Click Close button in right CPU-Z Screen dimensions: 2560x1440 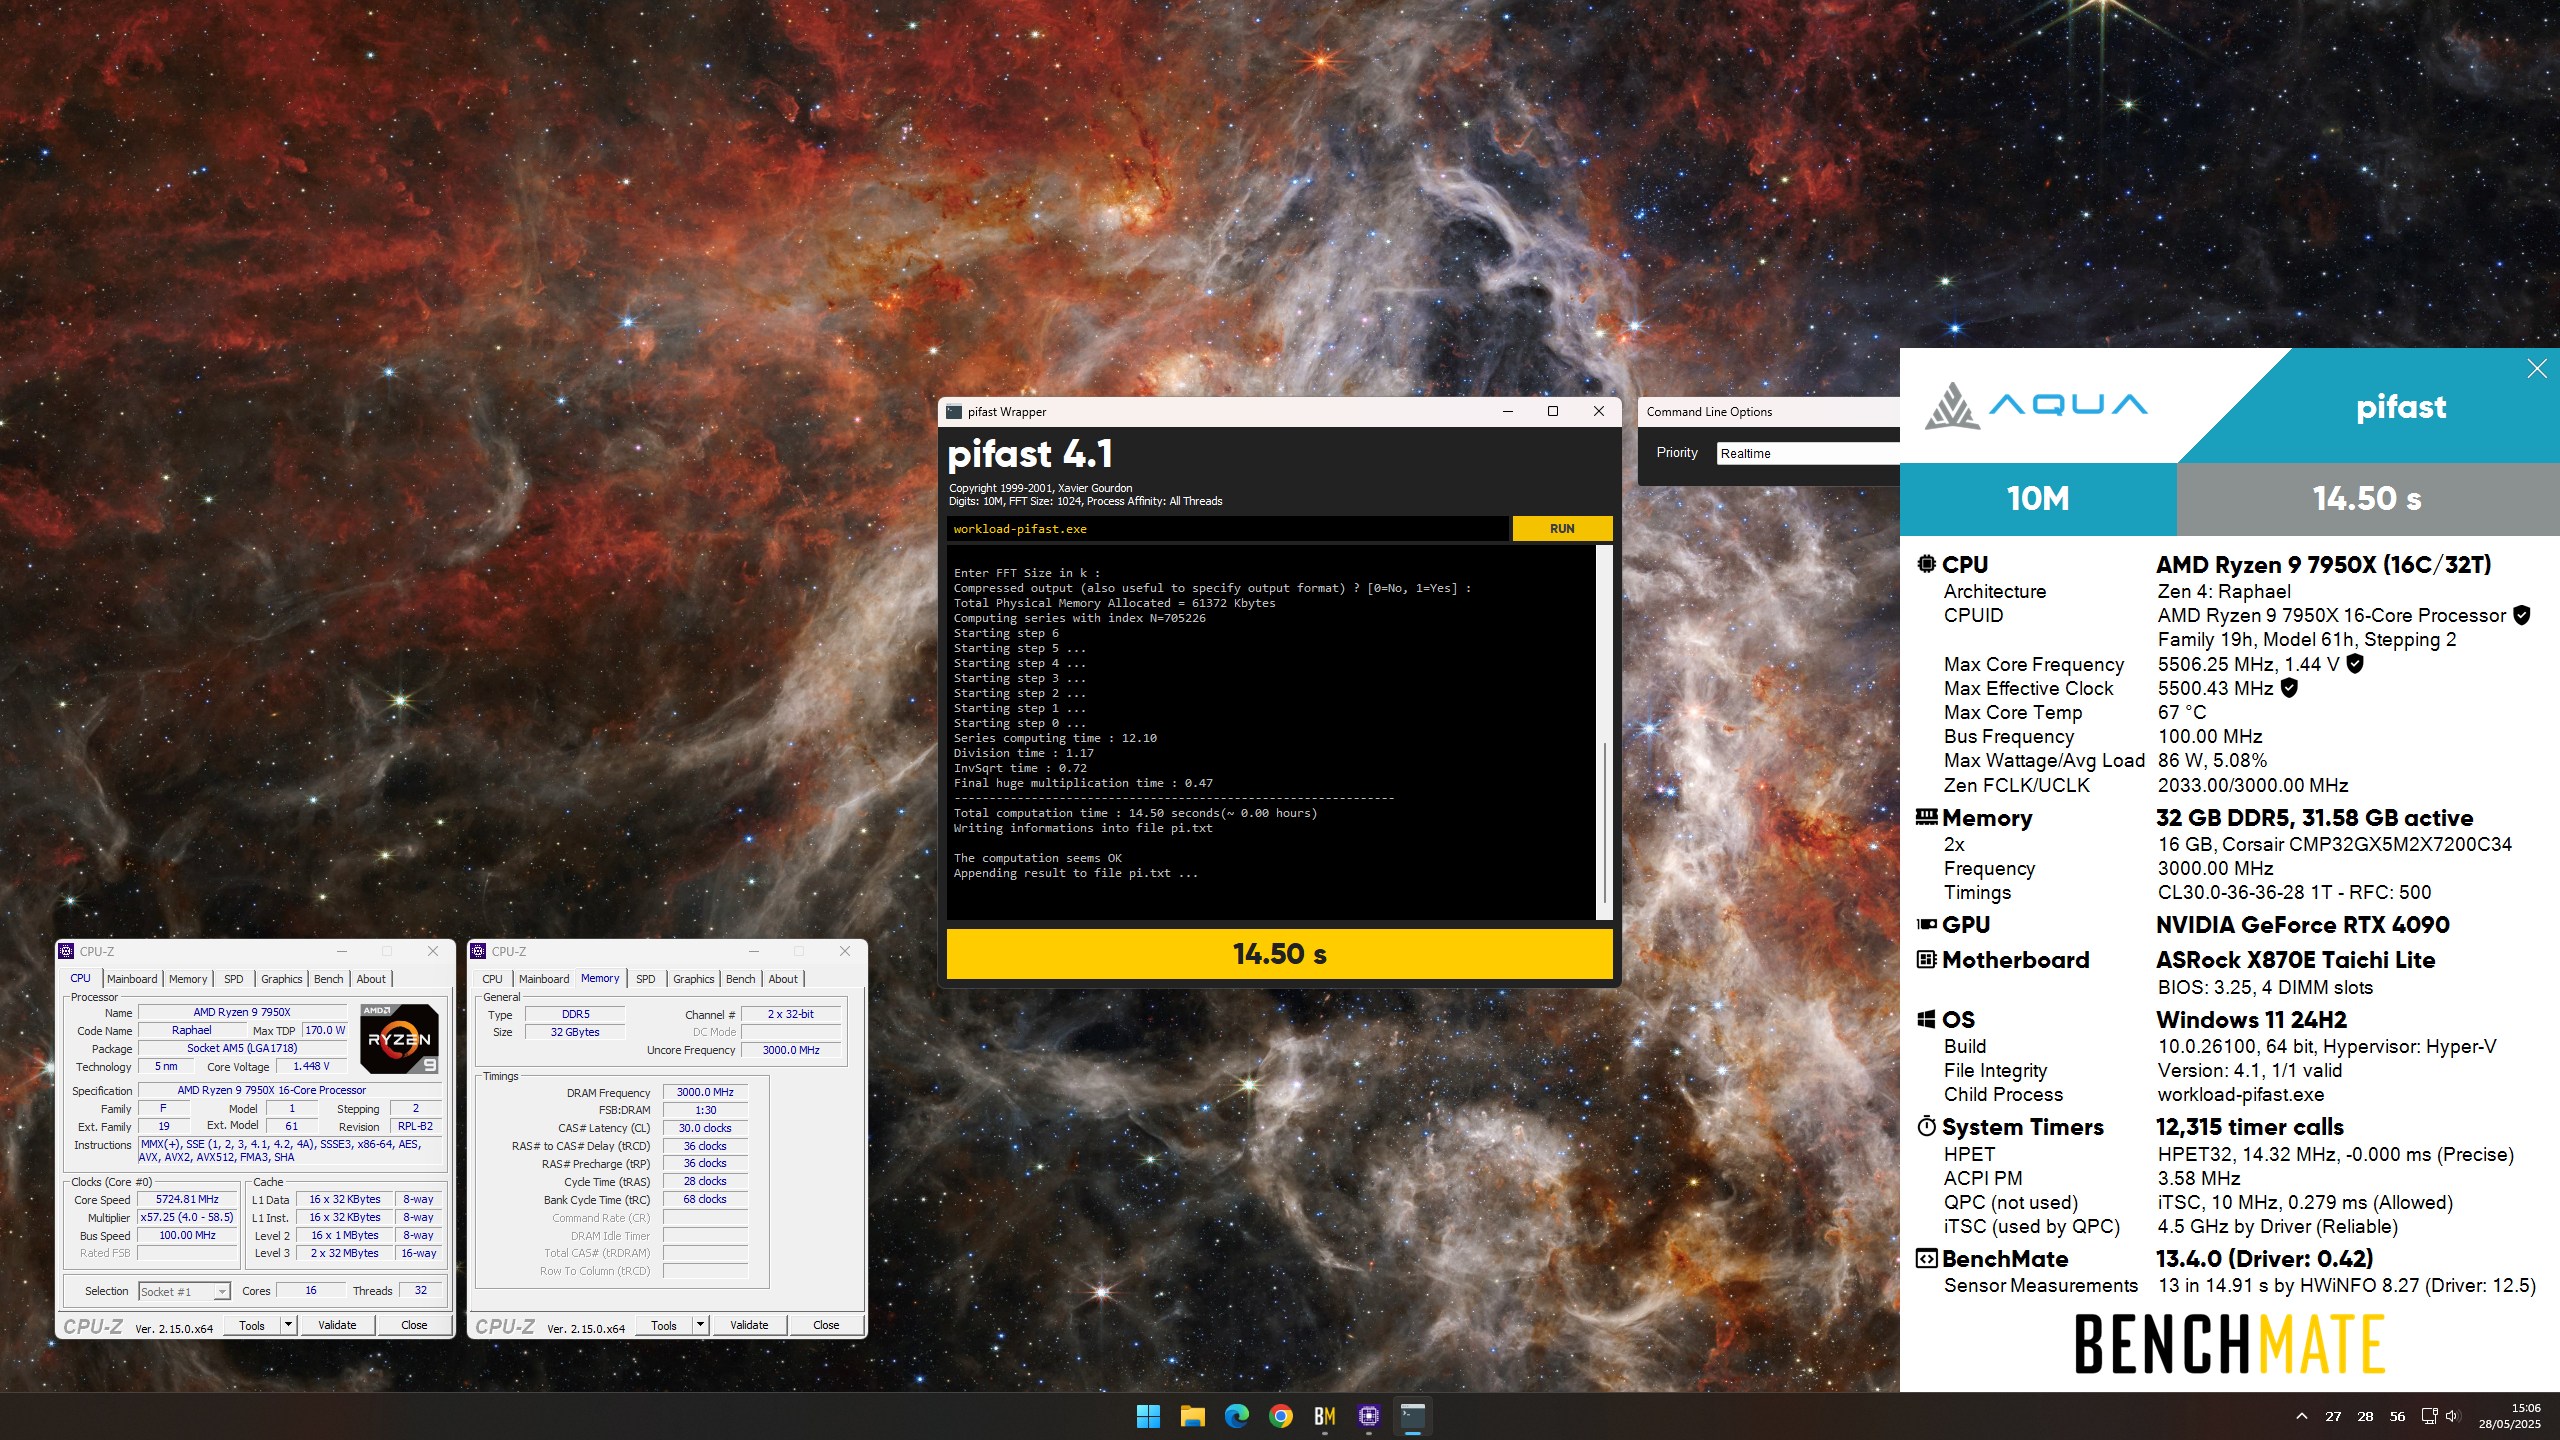(826, 1325)
